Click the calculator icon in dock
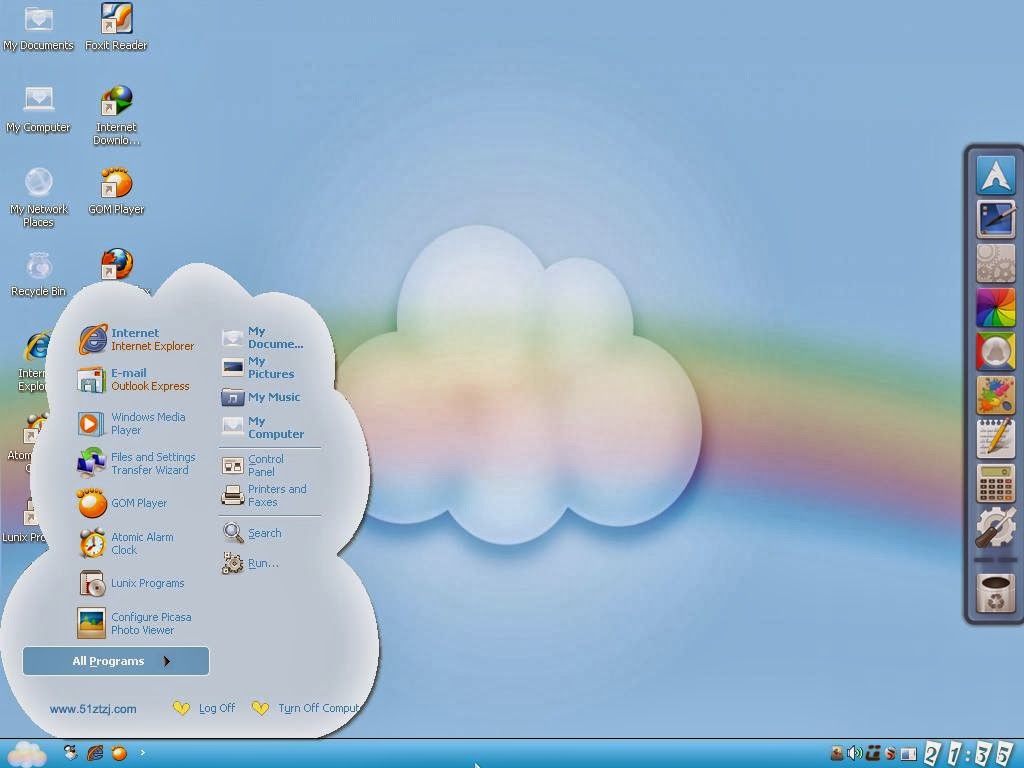Image resolution: width=1024 pixels, height=768 pixels. pyautogui.click(x=995, y=483)
